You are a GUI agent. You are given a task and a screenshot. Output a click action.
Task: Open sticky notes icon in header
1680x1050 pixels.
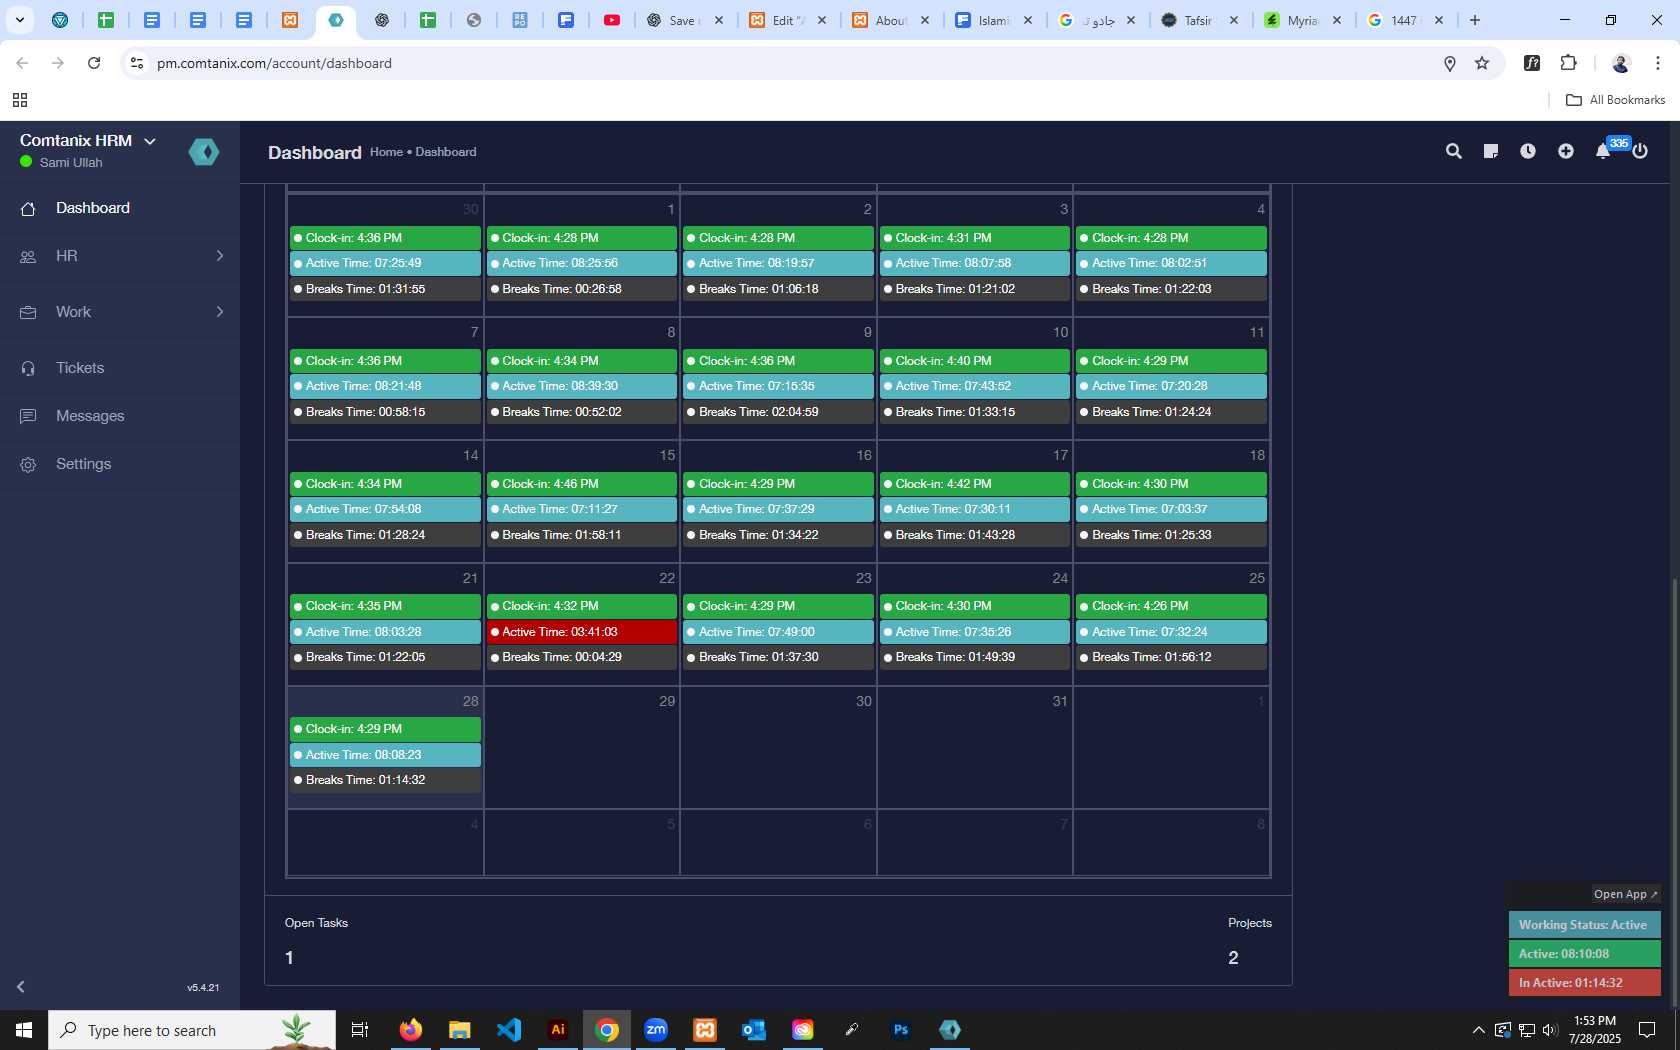click(x=1490, y=151)
